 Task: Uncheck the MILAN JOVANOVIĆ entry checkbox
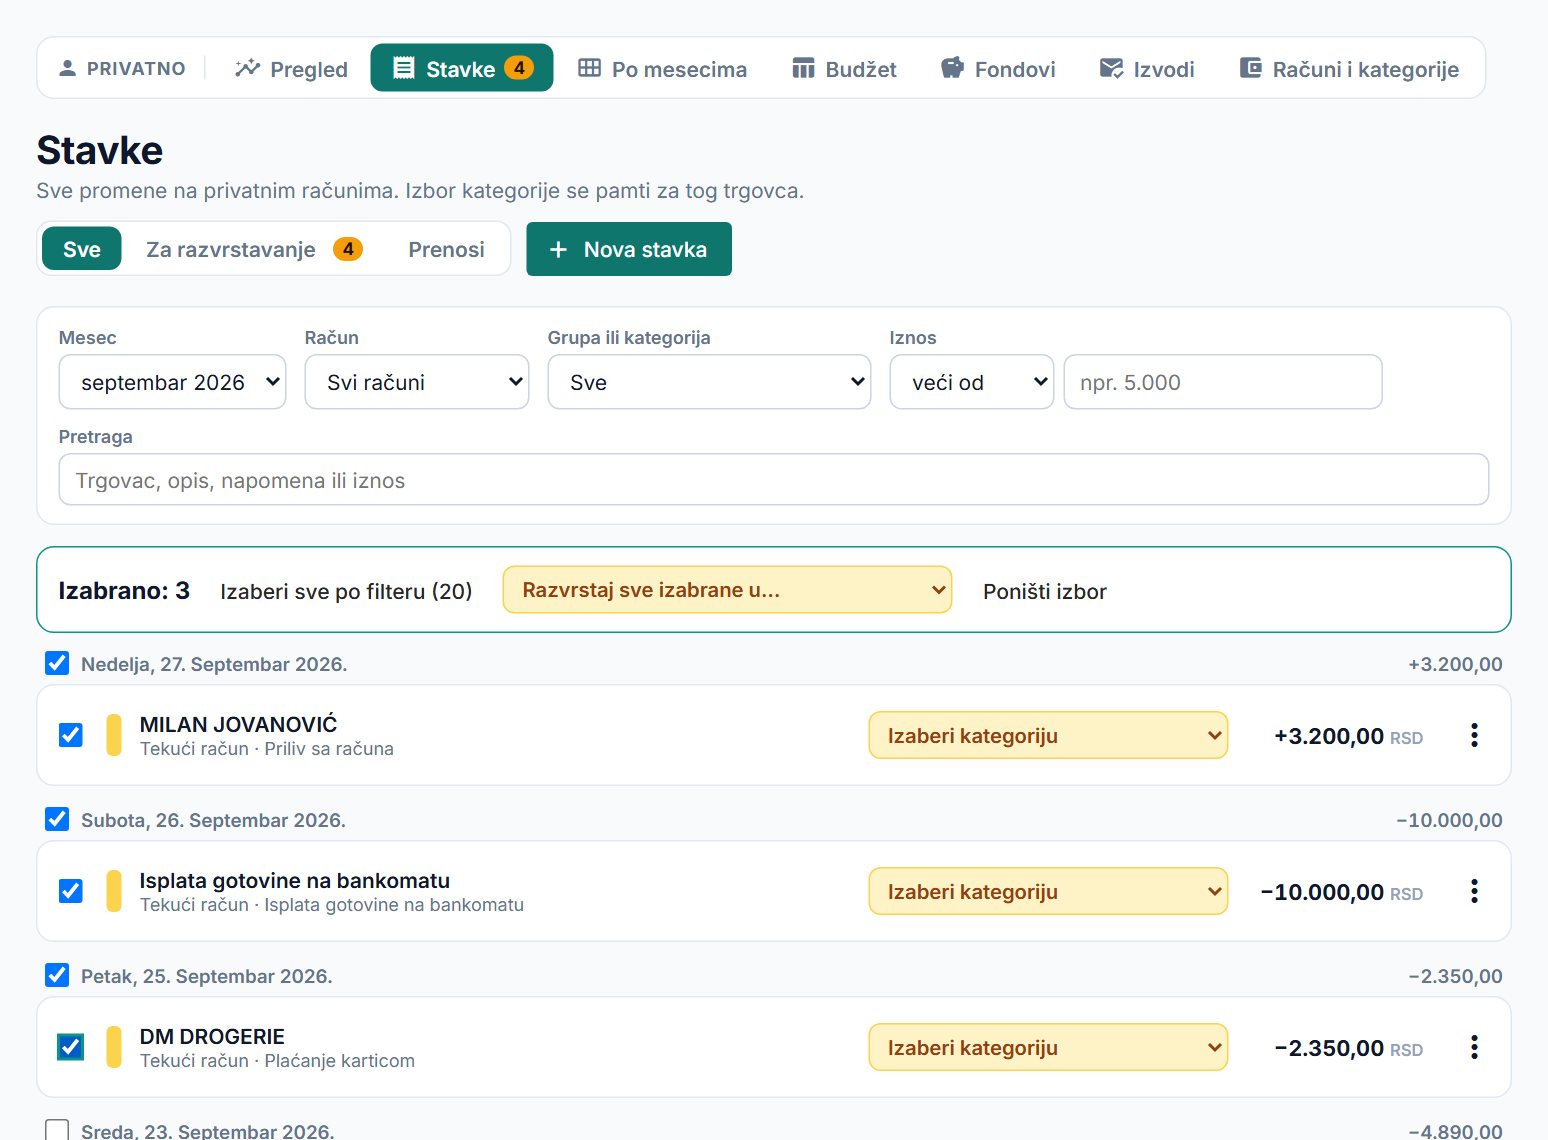70,735
